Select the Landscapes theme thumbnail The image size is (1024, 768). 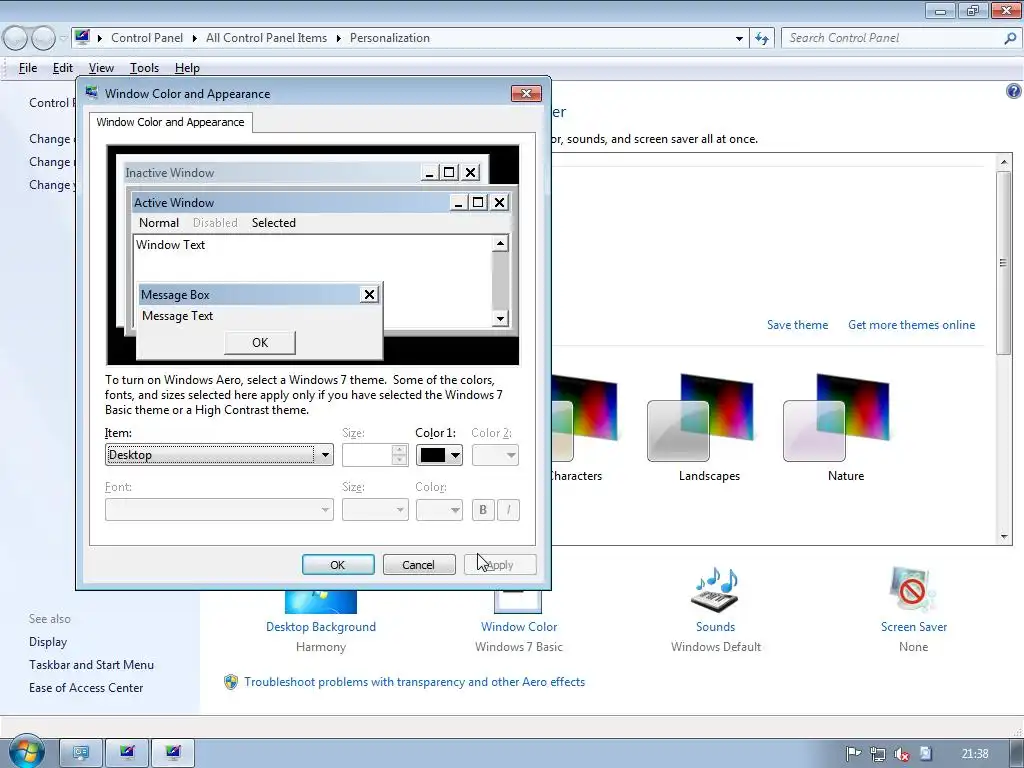700,418
